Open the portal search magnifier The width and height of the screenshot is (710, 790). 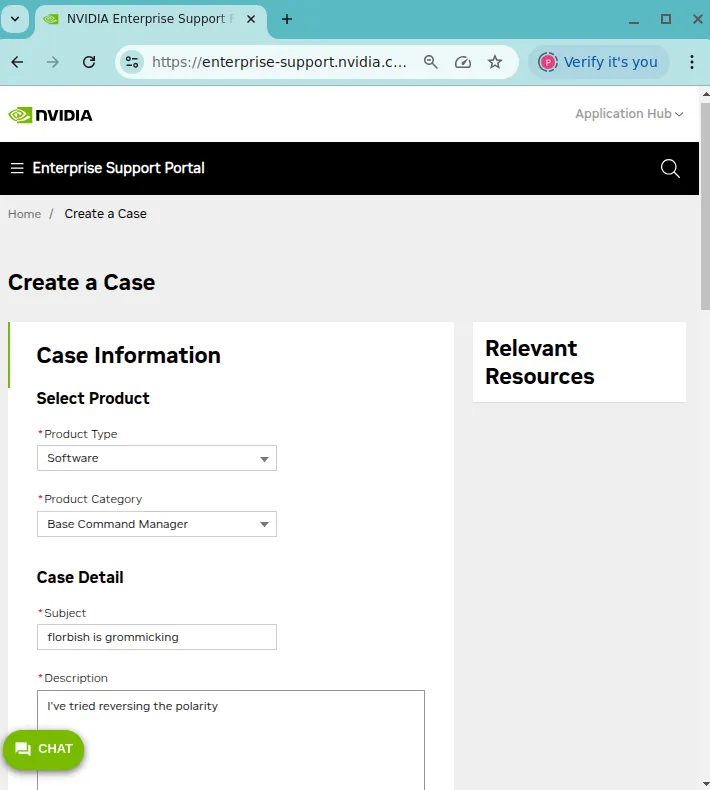click(x=670, y=168)
